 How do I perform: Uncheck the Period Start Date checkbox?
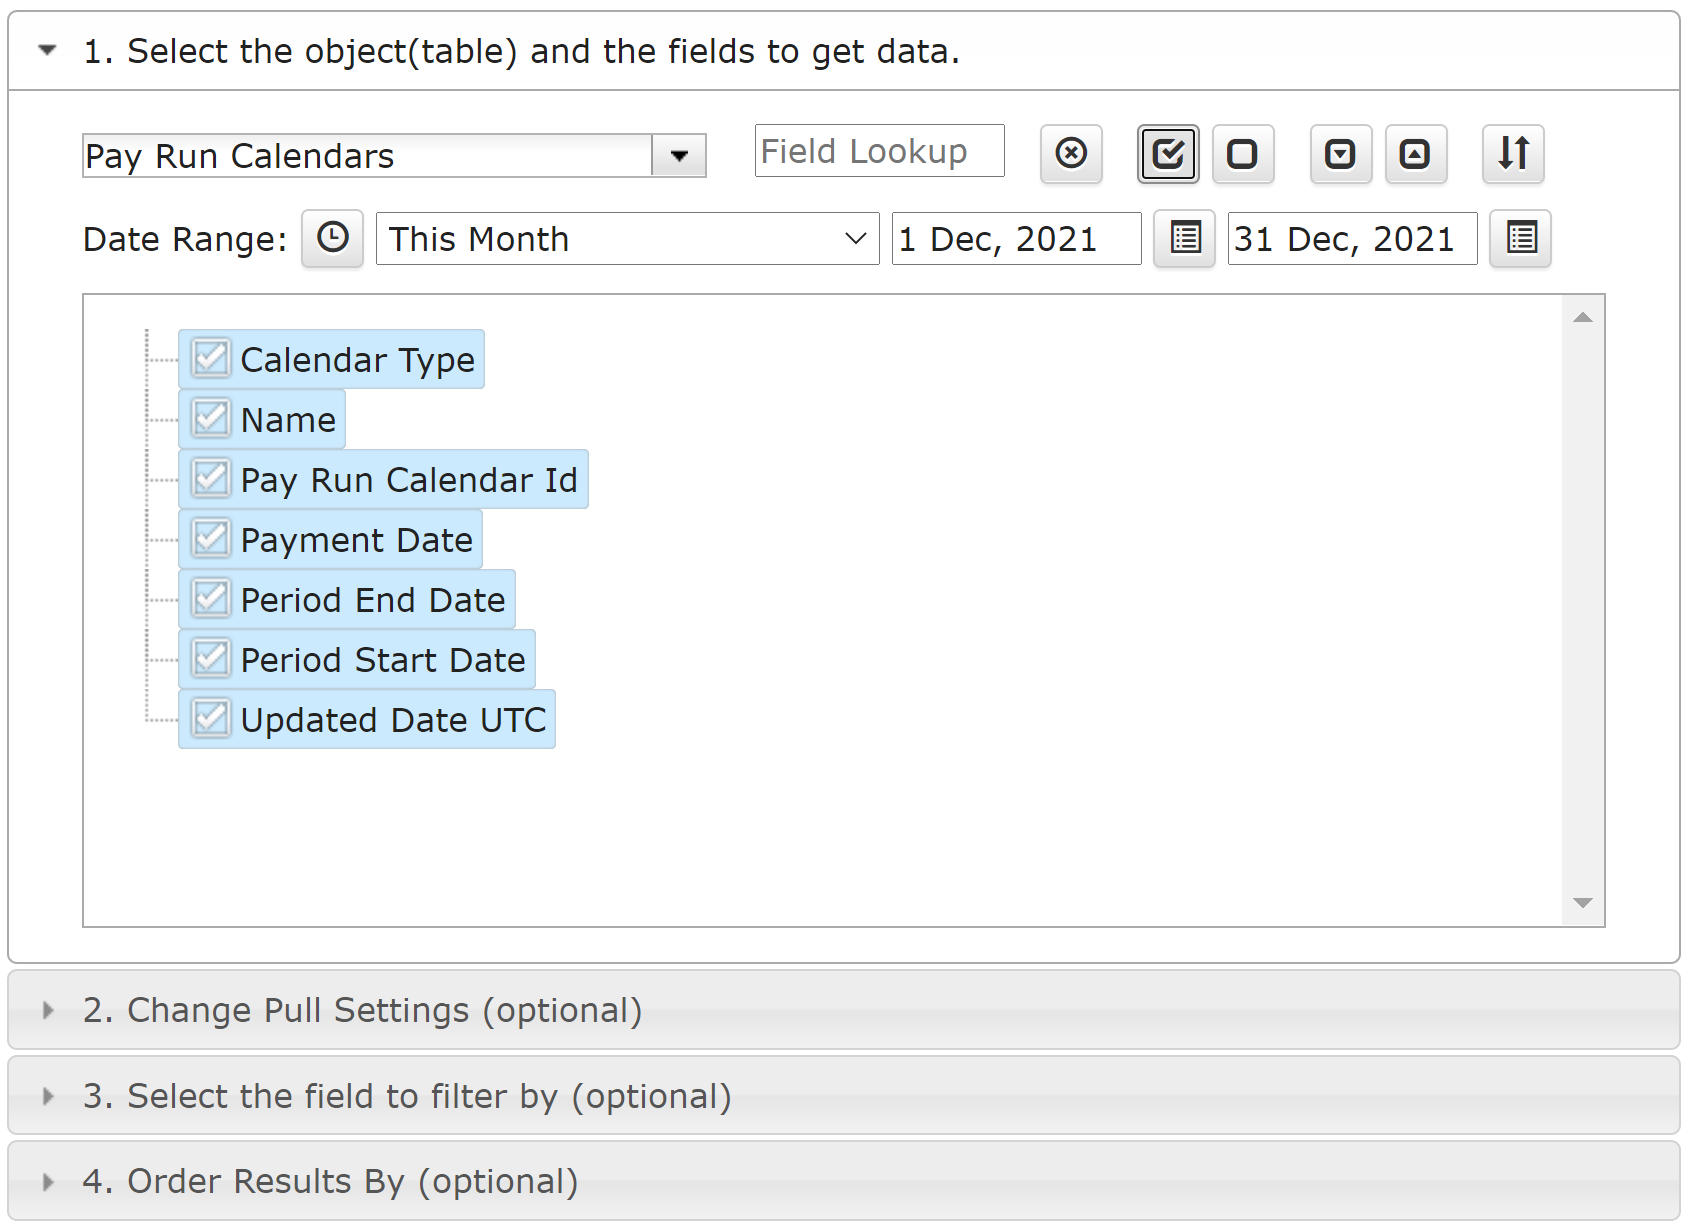pos(211,658)
